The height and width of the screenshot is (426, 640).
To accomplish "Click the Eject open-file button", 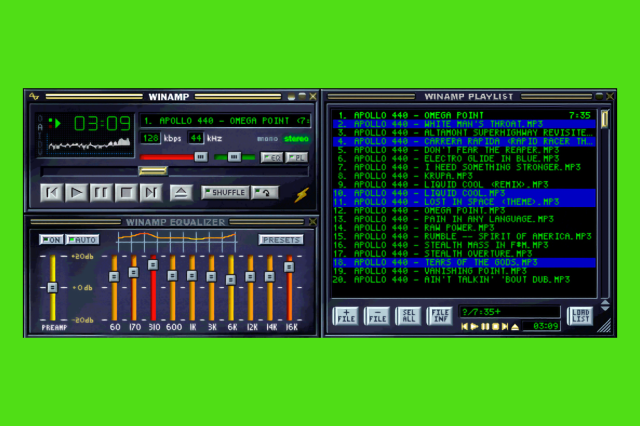I will [180, 192].
